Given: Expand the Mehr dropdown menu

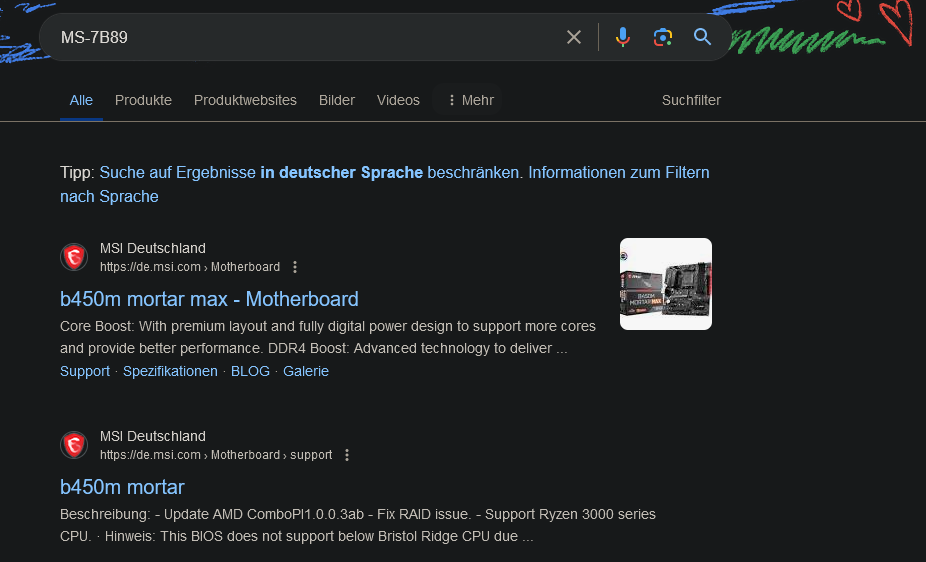Looking at the screenshot, I should [469, 100].
